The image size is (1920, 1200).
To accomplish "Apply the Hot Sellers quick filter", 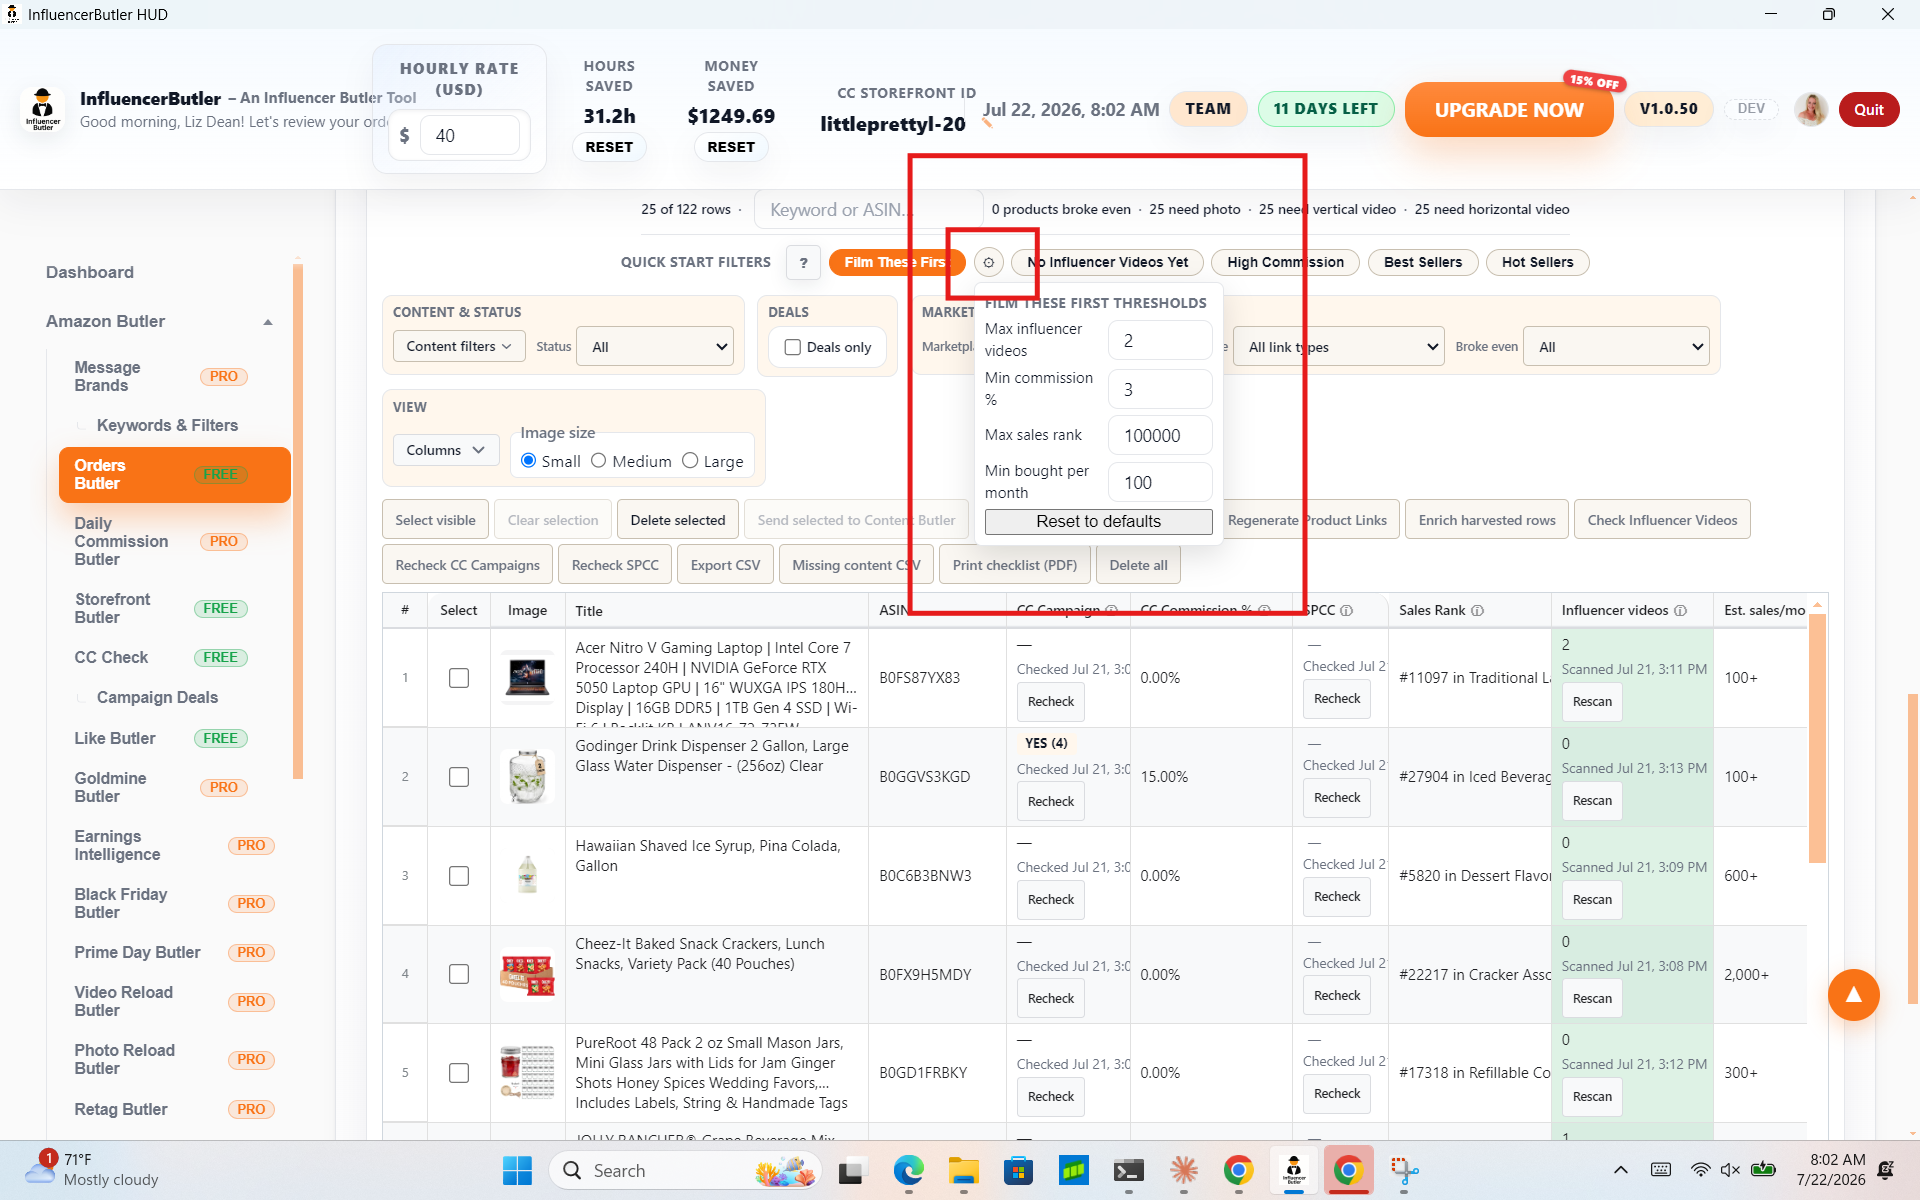I will click(1537, 262).
